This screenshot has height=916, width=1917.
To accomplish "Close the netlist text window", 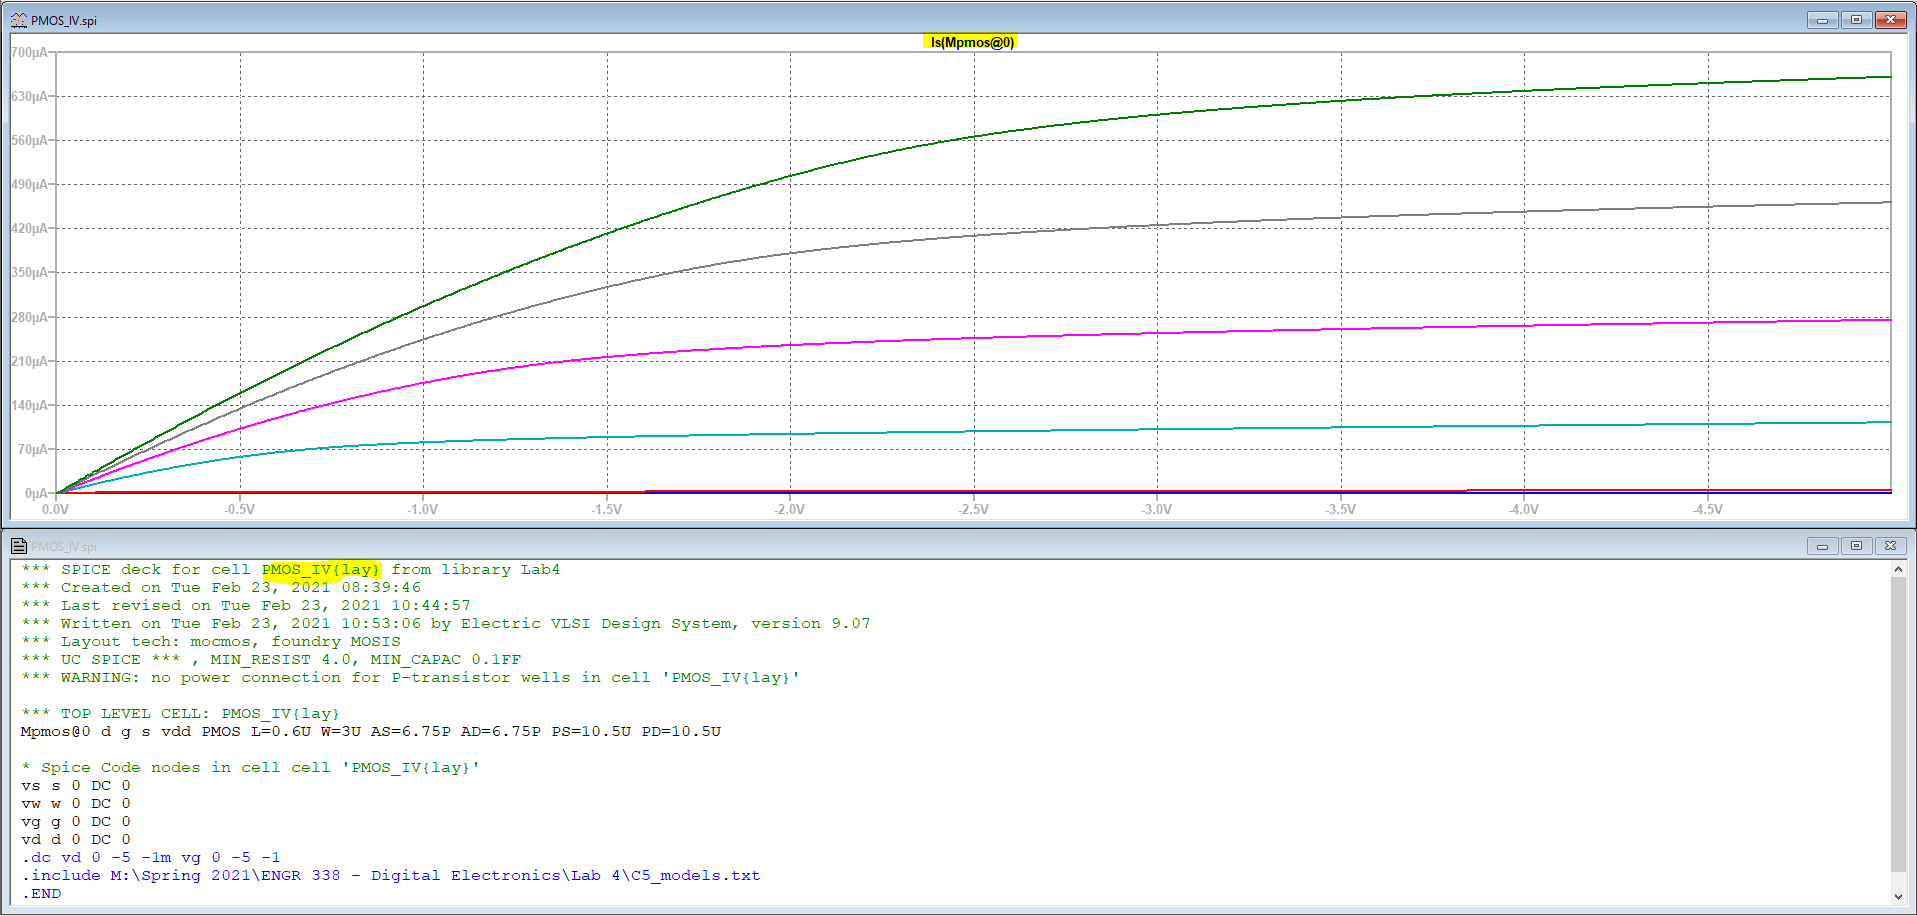I will tap(1890, 546).
